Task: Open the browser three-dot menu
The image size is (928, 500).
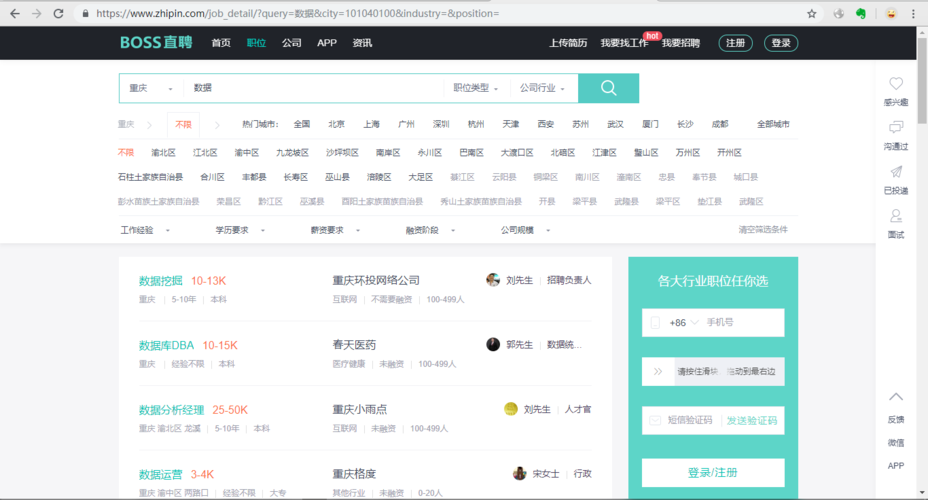Action: click(913, 14)
